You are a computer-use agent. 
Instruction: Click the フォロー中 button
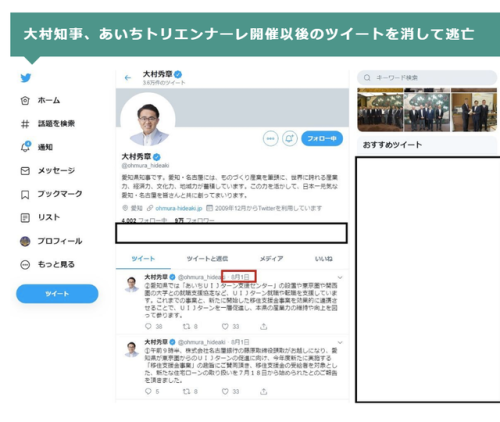click(322, 138)
